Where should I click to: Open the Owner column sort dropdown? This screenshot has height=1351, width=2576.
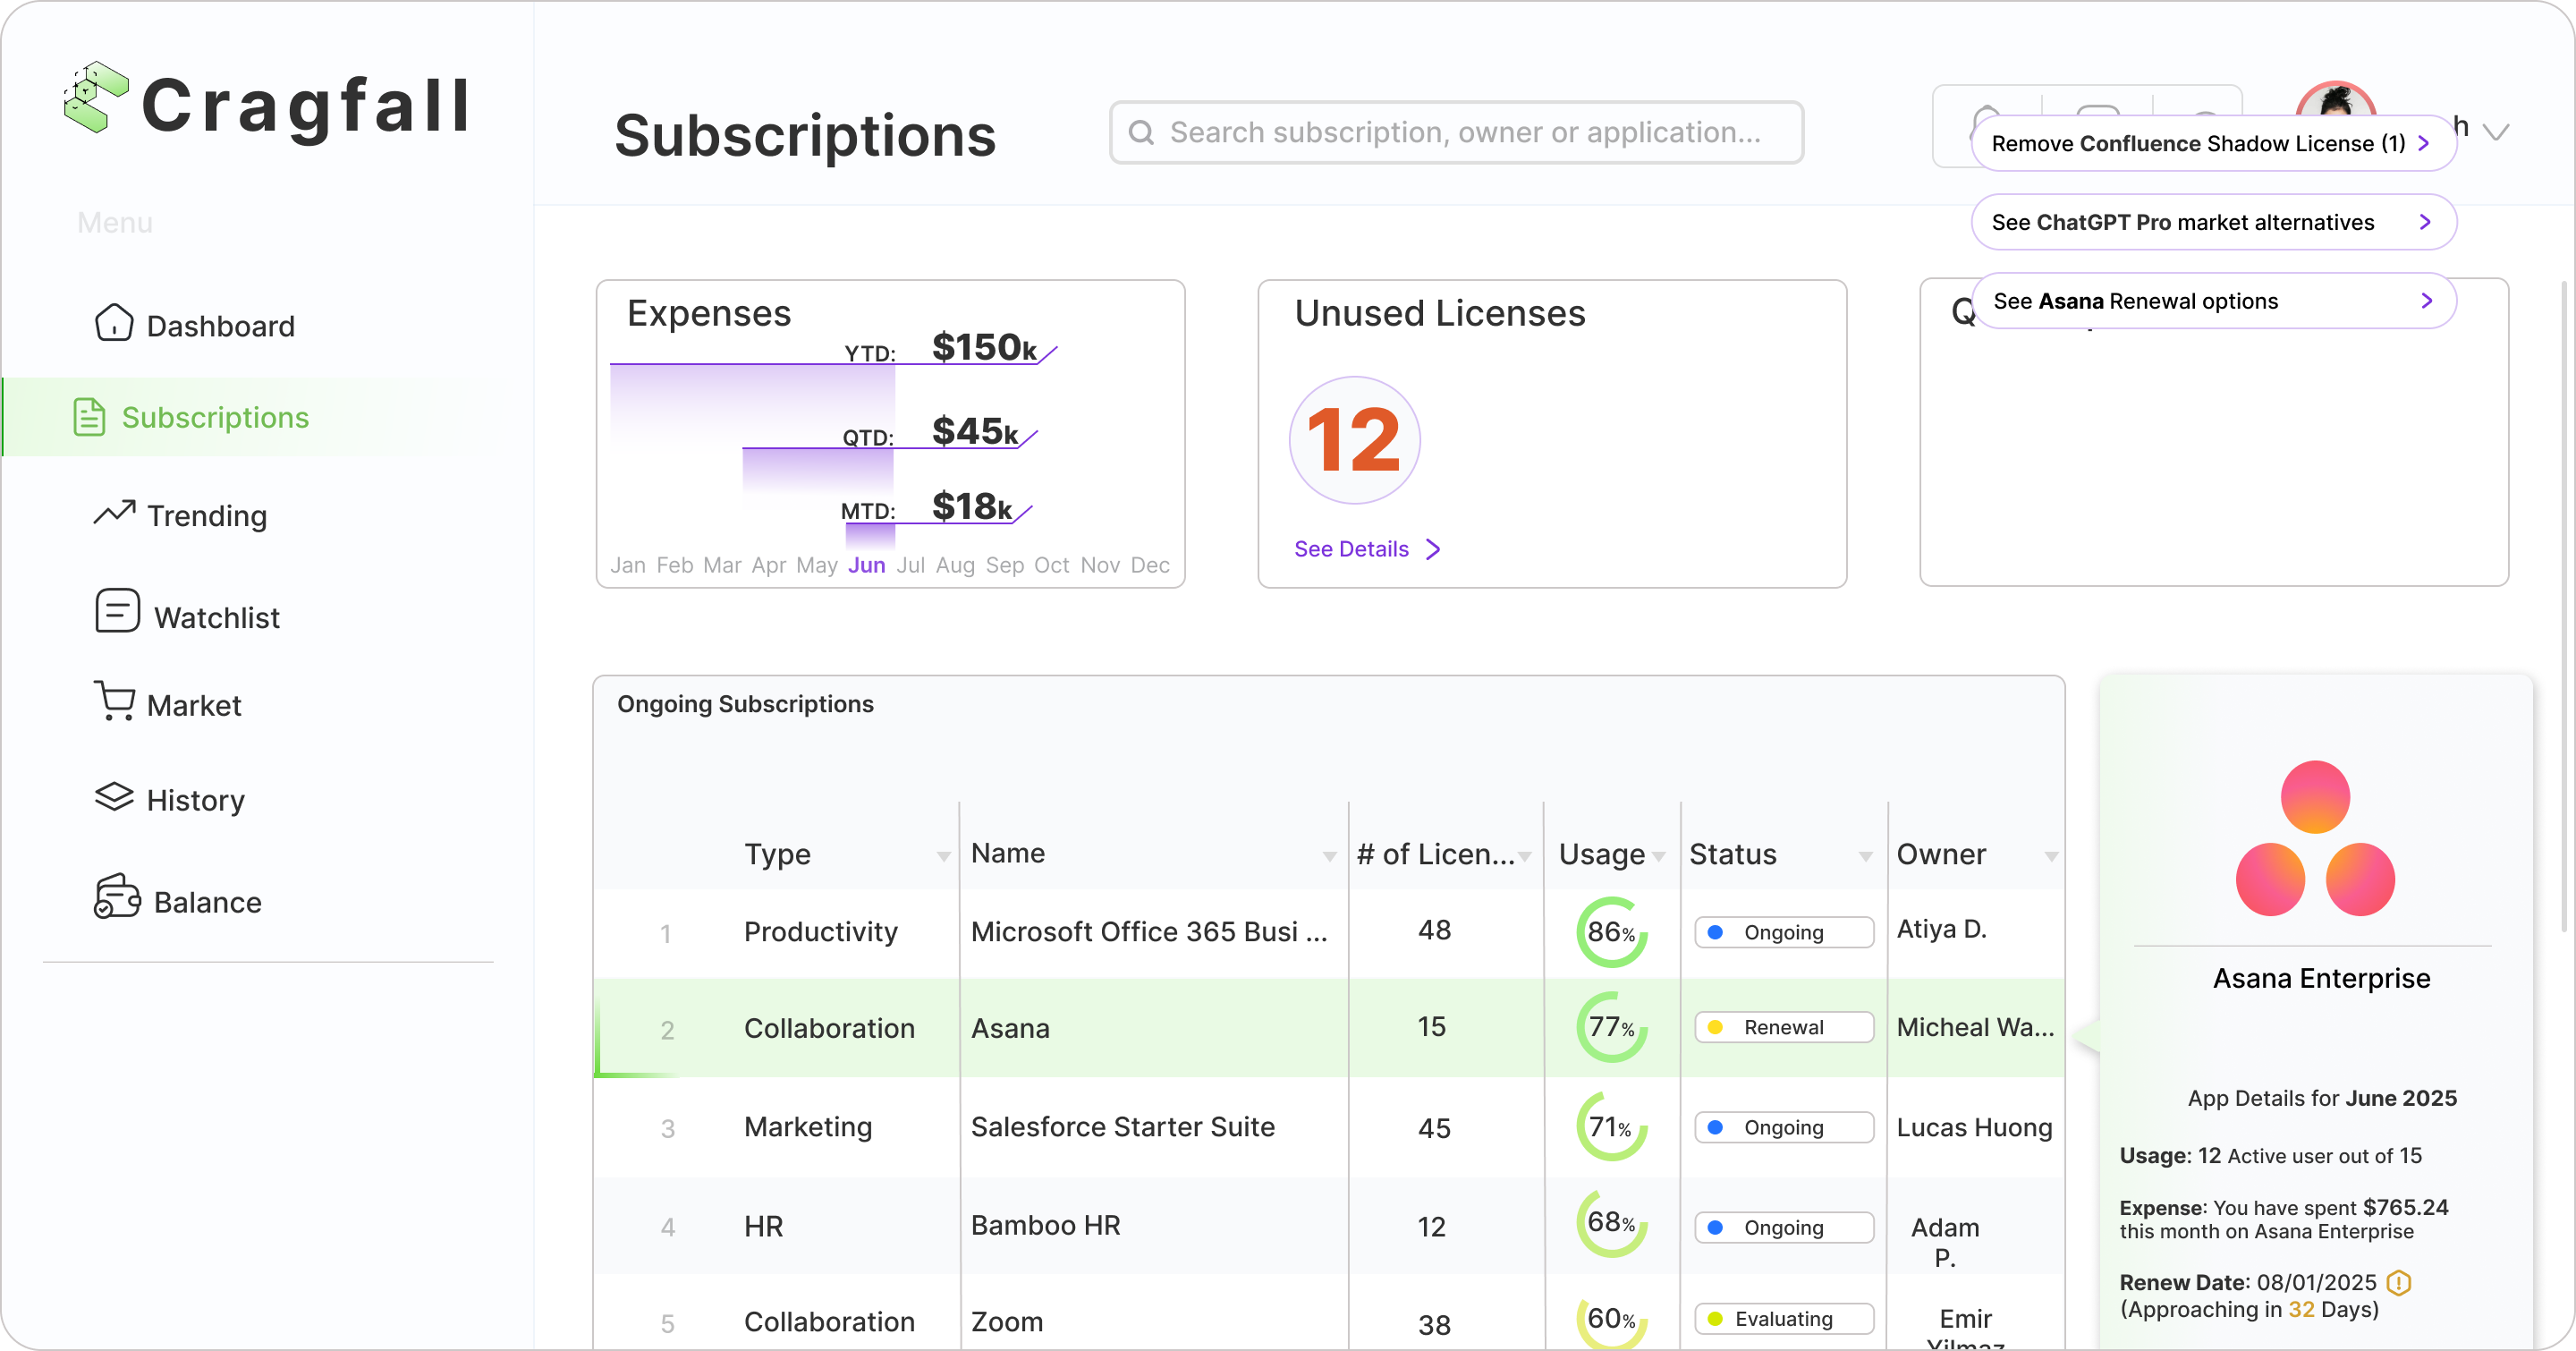coord(2052,857)
